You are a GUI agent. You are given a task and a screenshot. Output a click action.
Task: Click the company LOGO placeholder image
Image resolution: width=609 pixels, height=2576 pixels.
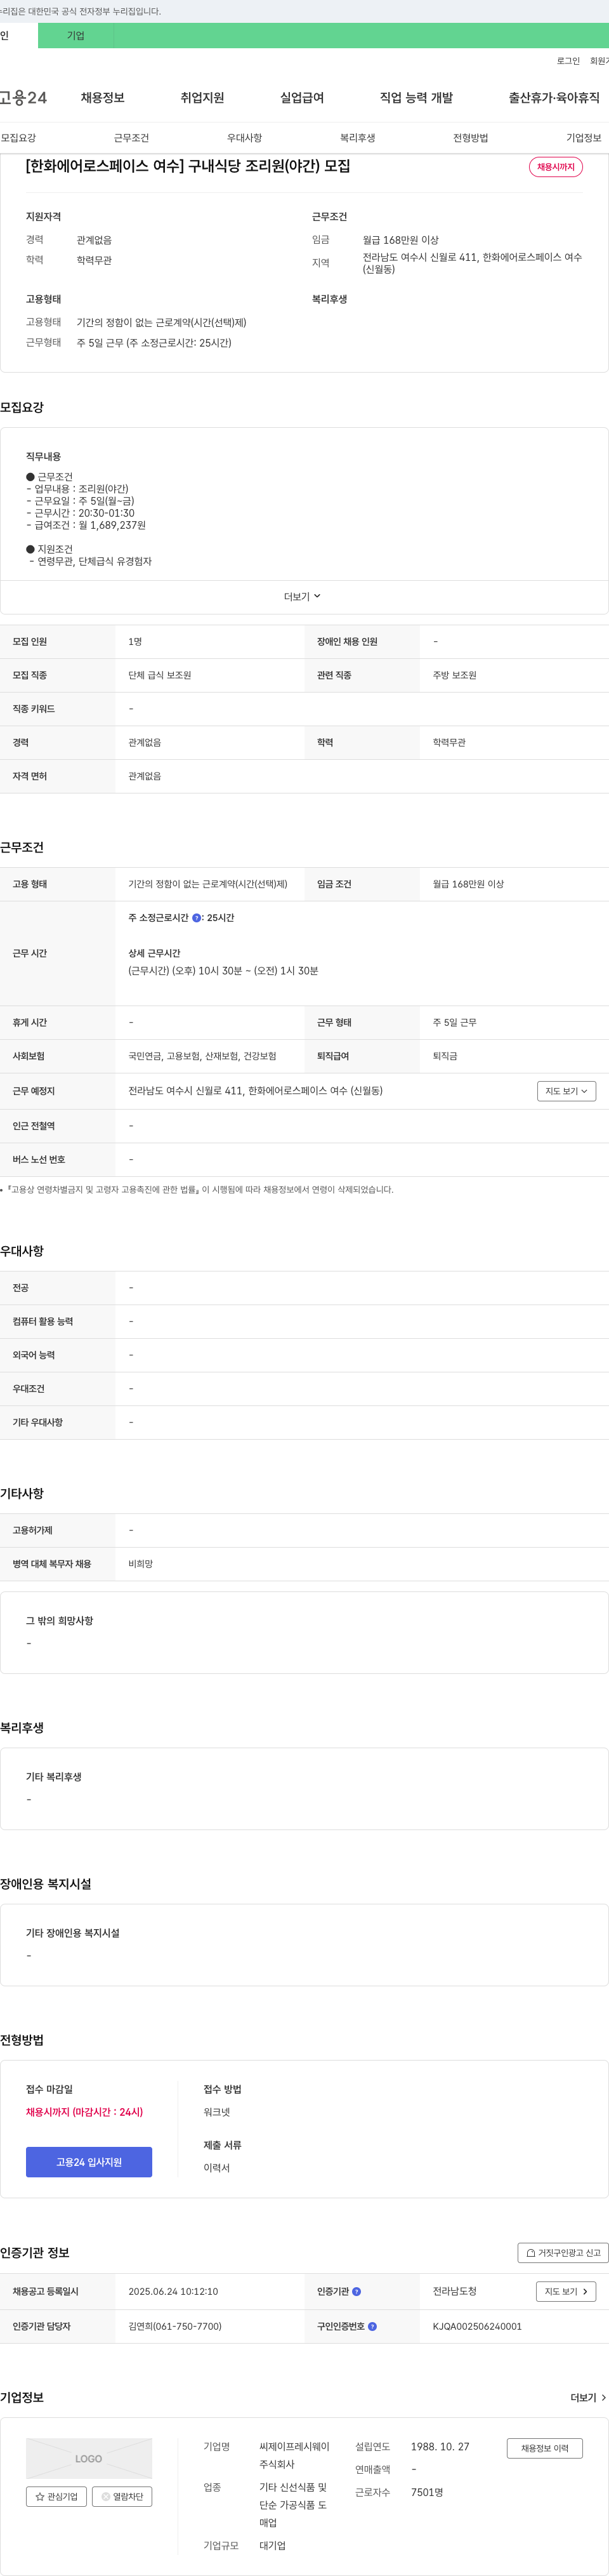click(89, 2458)
